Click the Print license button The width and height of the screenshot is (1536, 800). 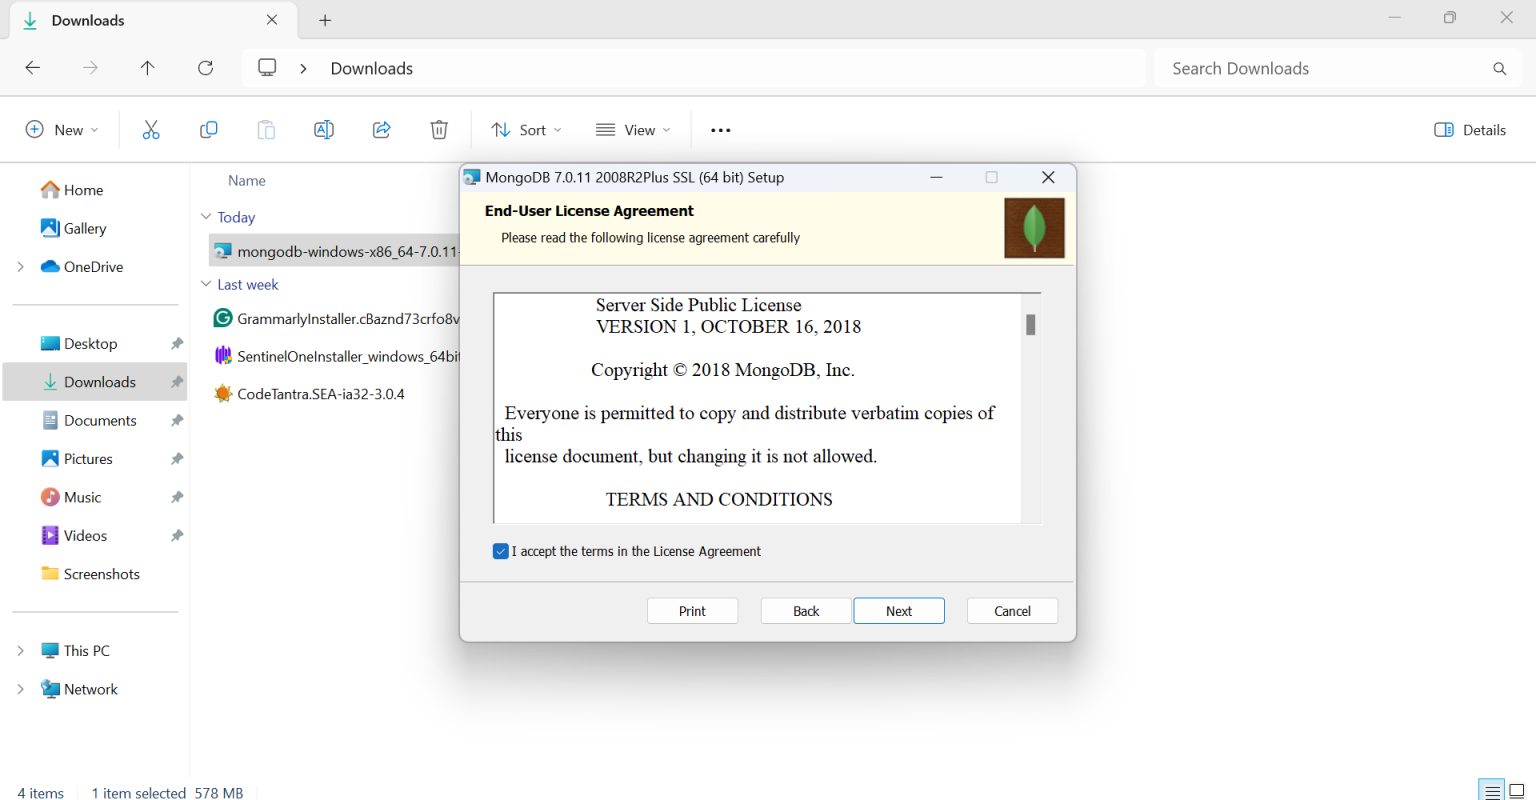click(x=692, y=611)
